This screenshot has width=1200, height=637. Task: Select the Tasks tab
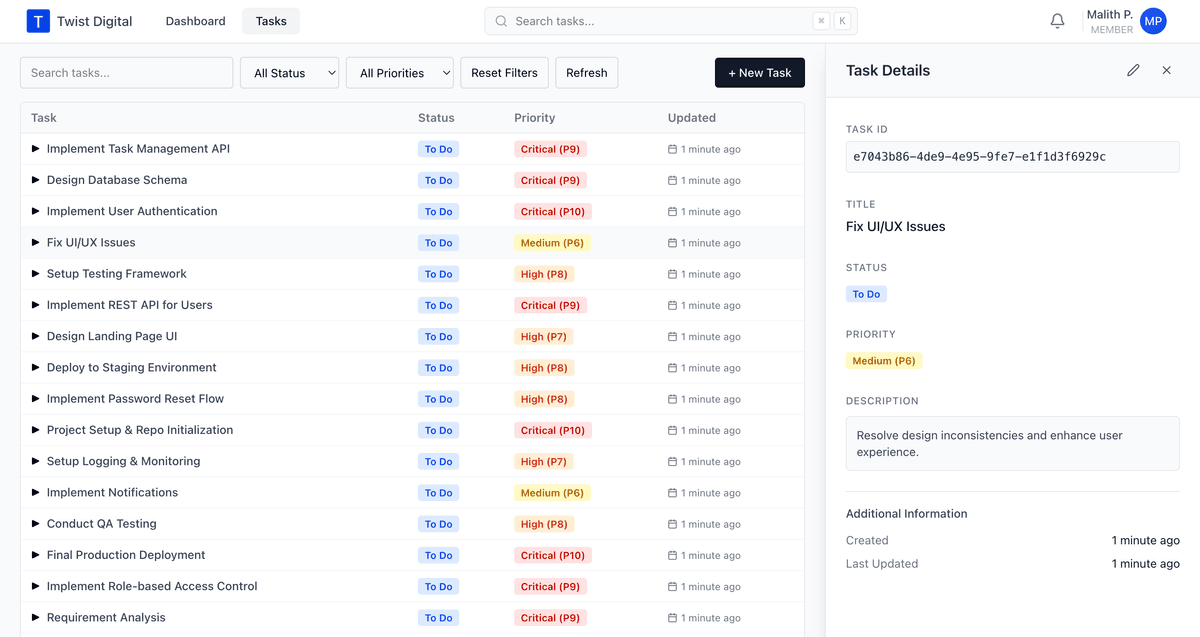[270, 20]
